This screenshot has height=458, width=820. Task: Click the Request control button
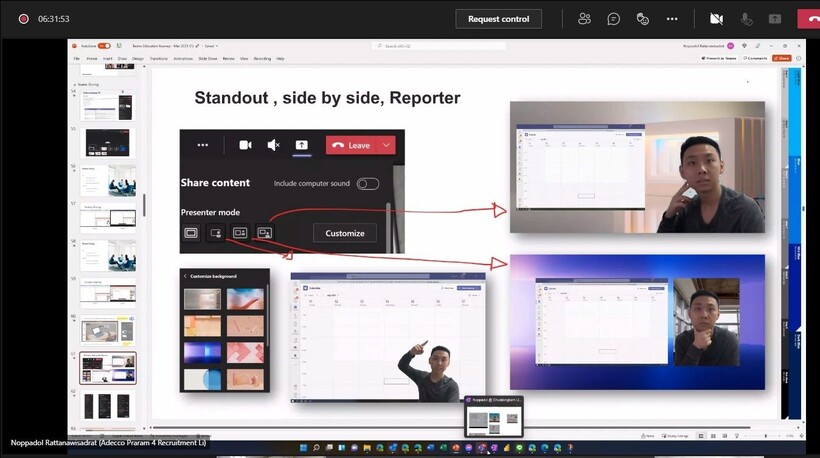(498, 19)
